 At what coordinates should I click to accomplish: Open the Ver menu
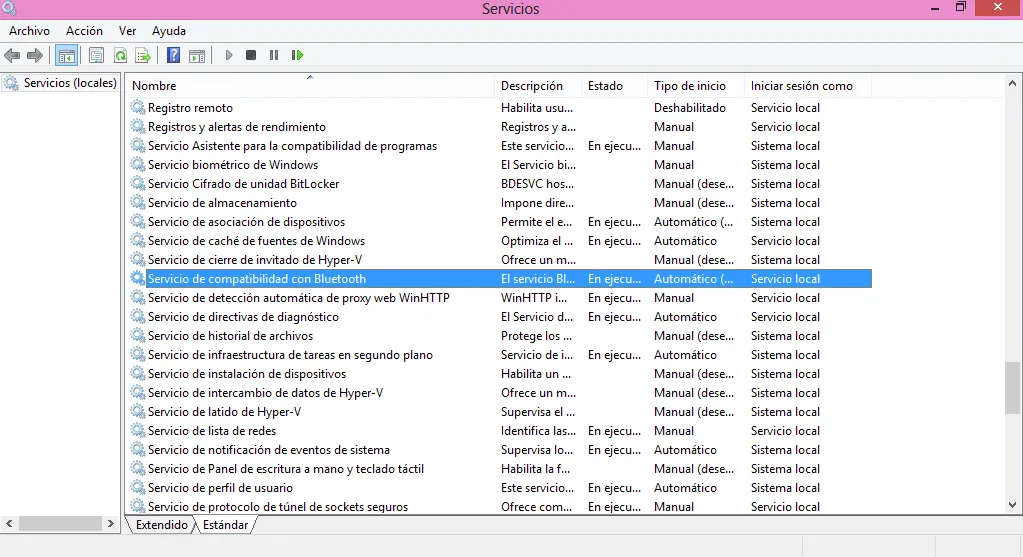(127, 31)
